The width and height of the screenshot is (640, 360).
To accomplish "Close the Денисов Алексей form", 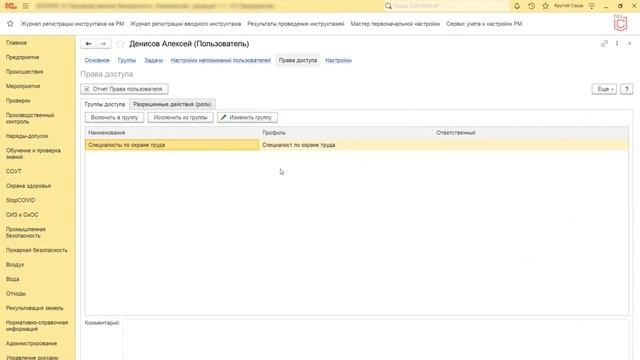I will tap(629, 43).
